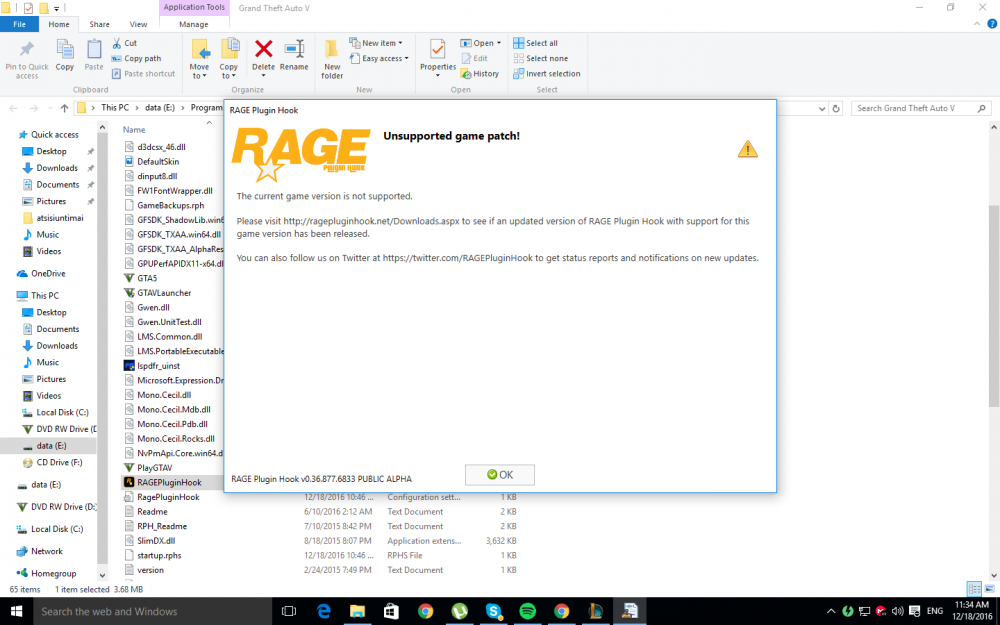Open Task View on the taskbar
Screen dimensions: 1000x625
tap(289, 611)
